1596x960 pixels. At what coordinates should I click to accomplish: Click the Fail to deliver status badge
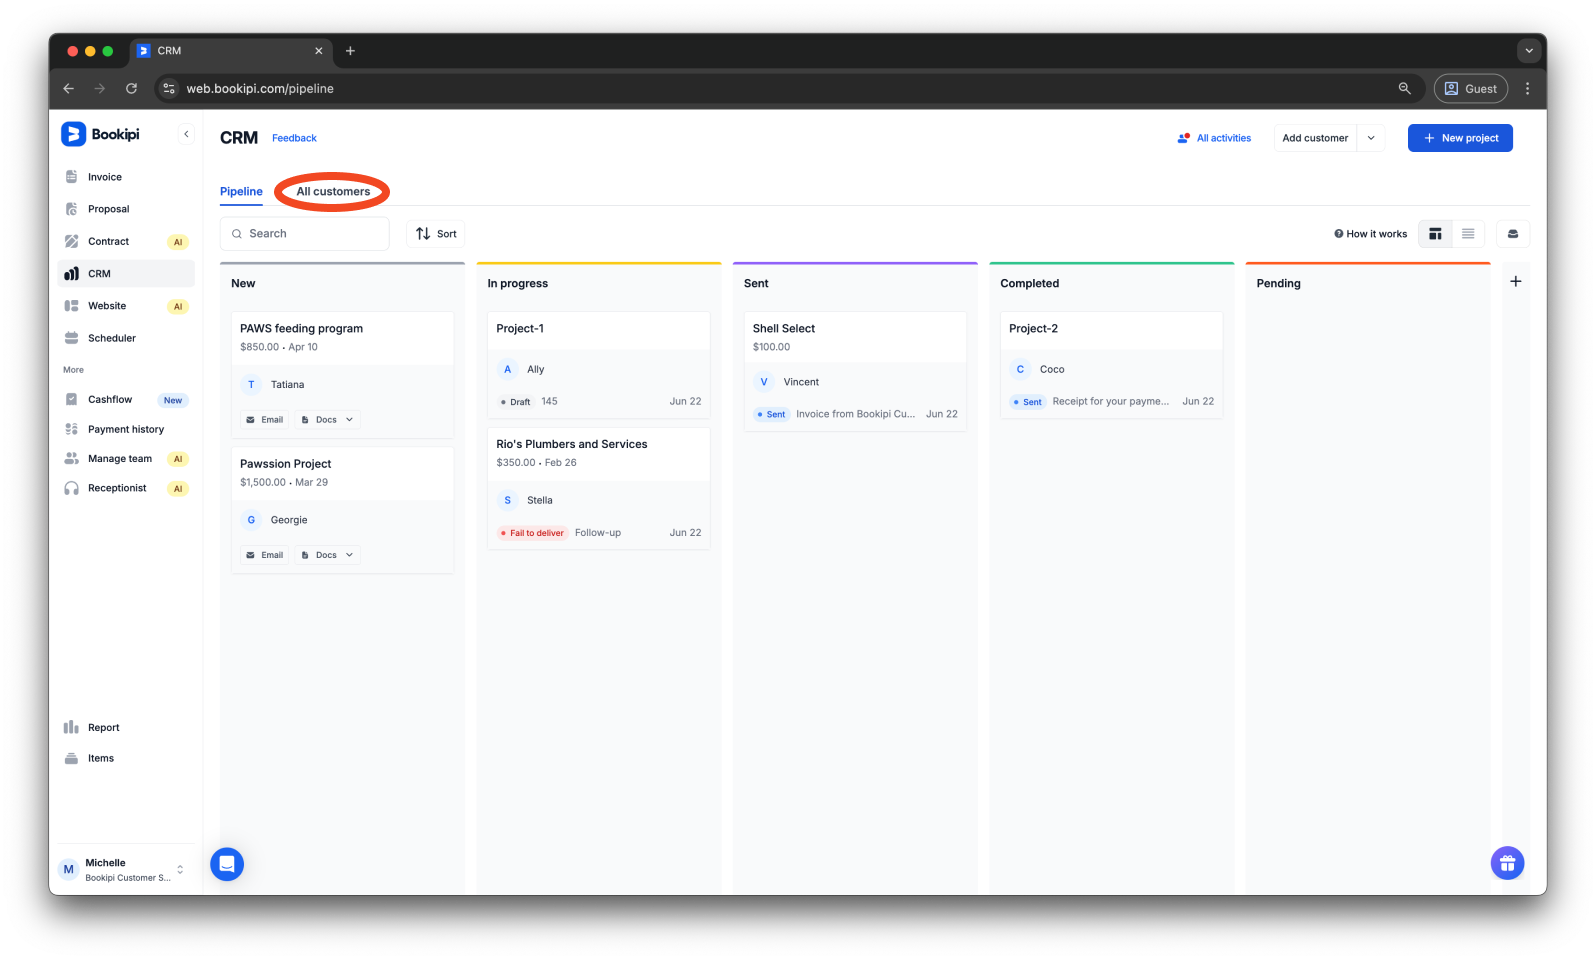[x=533, y=533]
